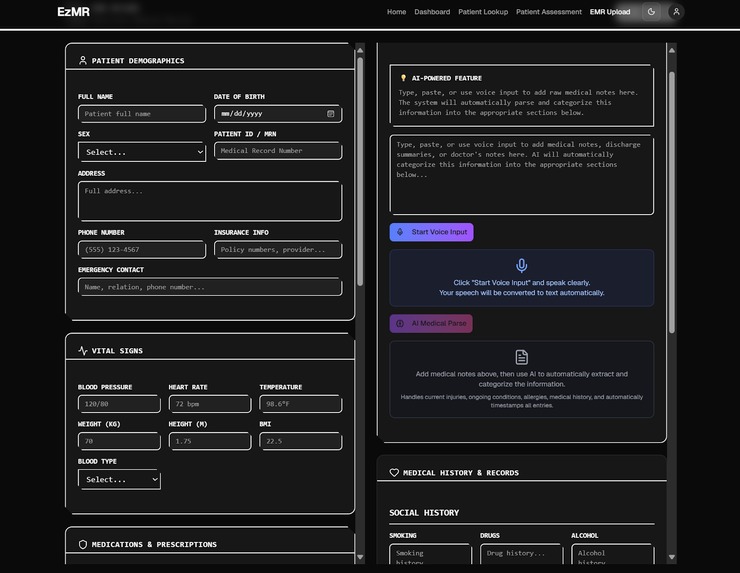Start Voice Input button
The width and height of the screenshot is (740, 573).
[431, 232]
